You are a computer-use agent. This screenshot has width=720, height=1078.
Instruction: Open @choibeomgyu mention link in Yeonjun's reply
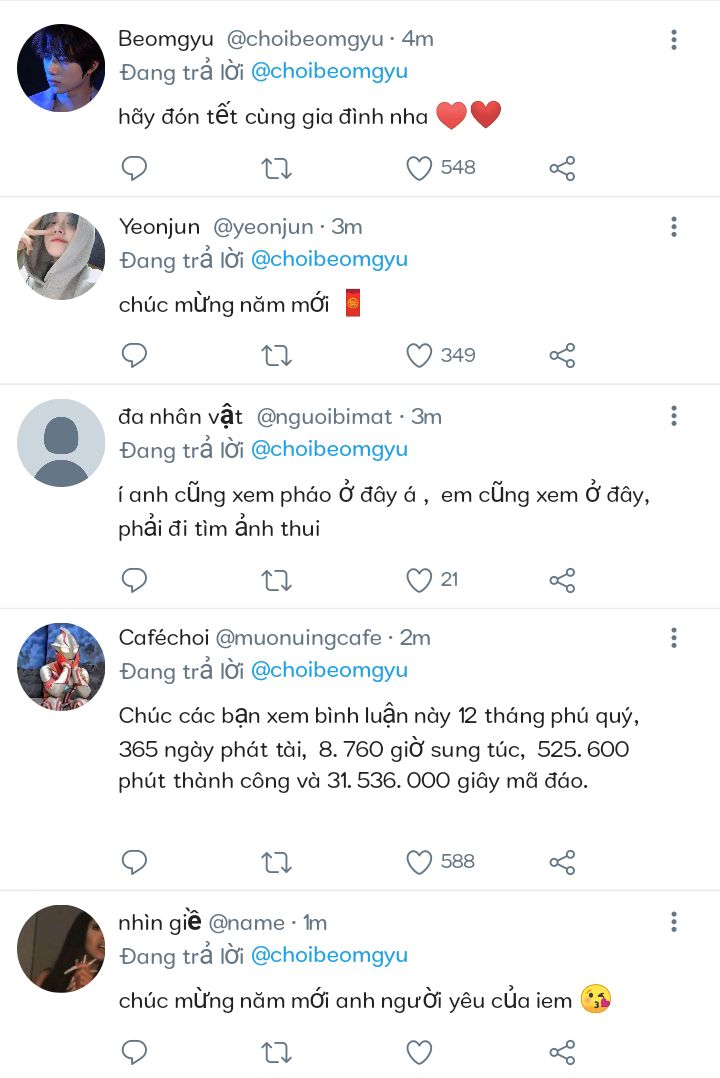329,259
